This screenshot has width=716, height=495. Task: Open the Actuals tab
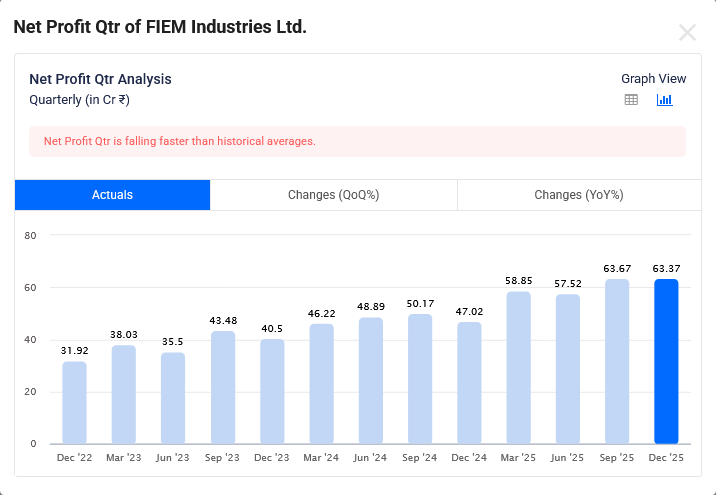tap(112, 195)
